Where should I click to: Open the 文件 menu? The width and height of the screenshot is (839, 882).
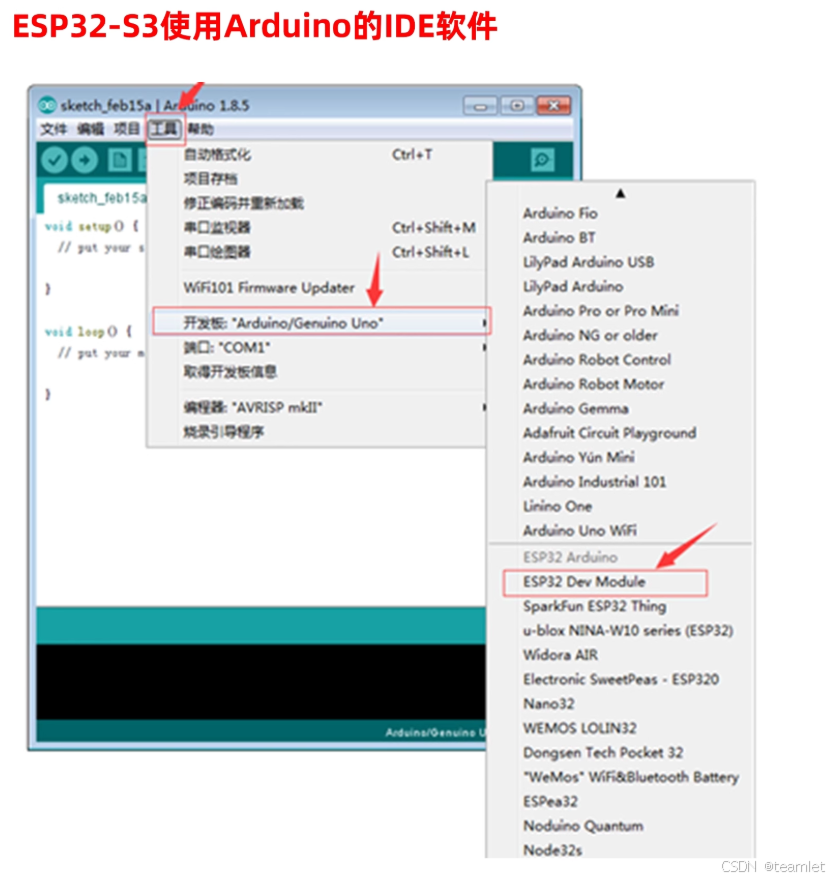pos(53,129)
